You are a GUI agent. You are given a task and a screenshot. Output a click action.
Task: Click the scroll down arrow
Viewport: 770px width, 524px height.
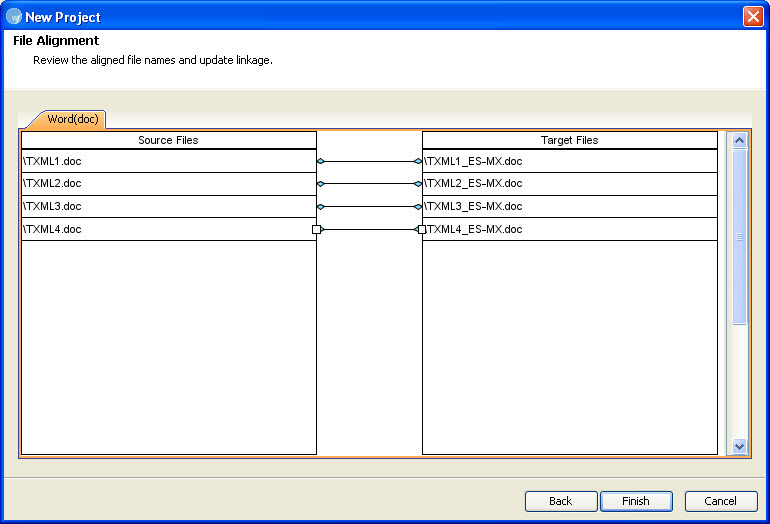(739, 446)
